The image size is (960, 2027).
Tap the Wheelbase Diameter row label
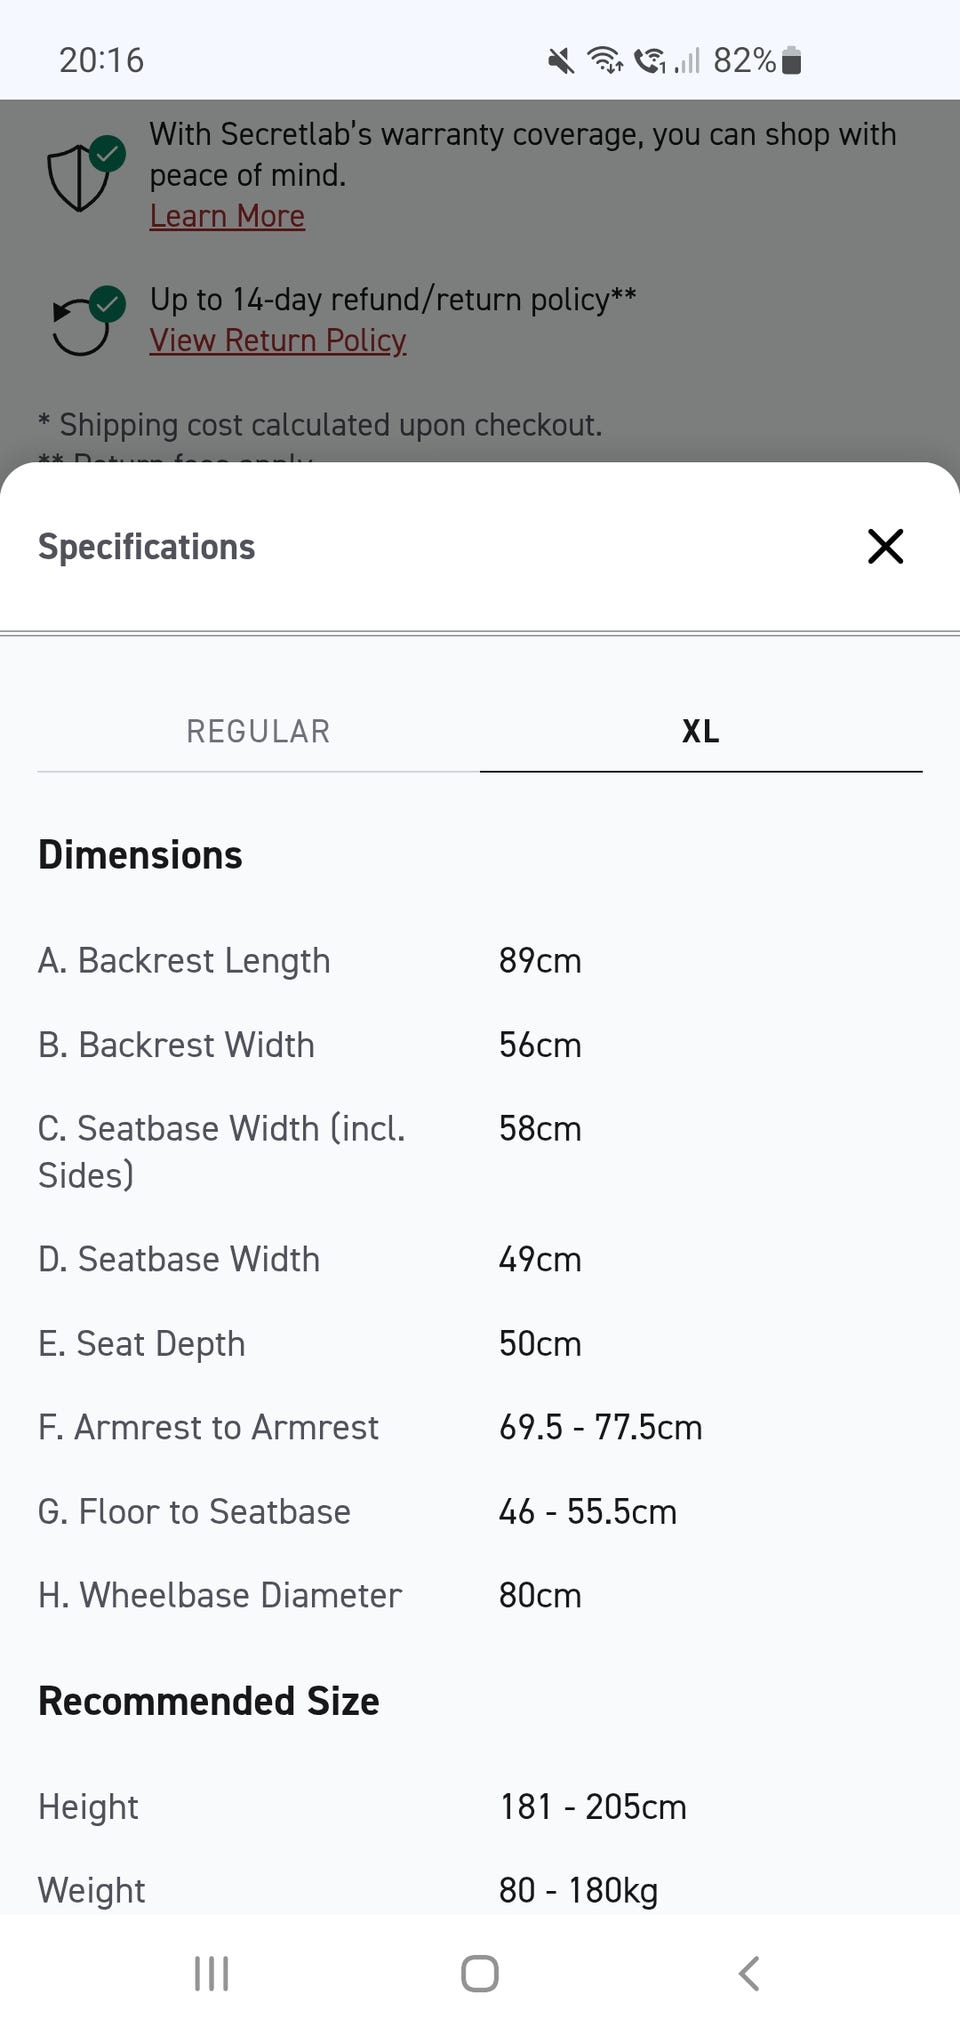click(220, 1595)
